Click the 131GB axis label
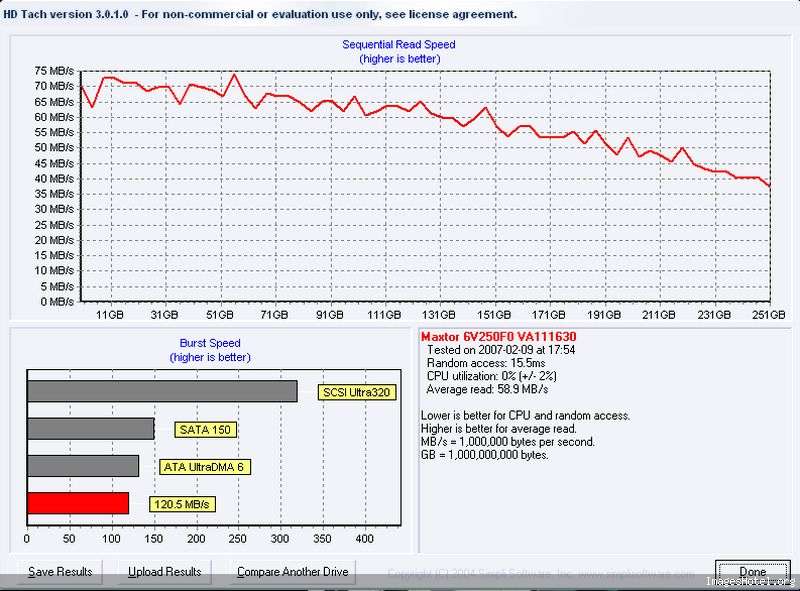Viewport: 800px width, 591px height. click(439, 315)
